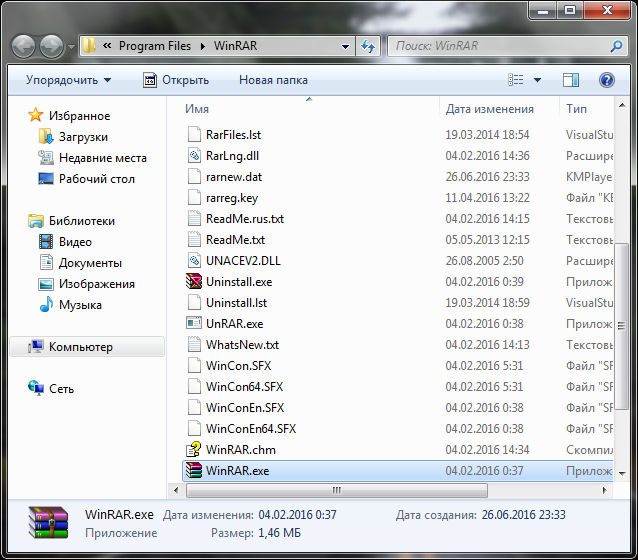
Task: Select RarFiles.lst file
Action: point(234,135)
